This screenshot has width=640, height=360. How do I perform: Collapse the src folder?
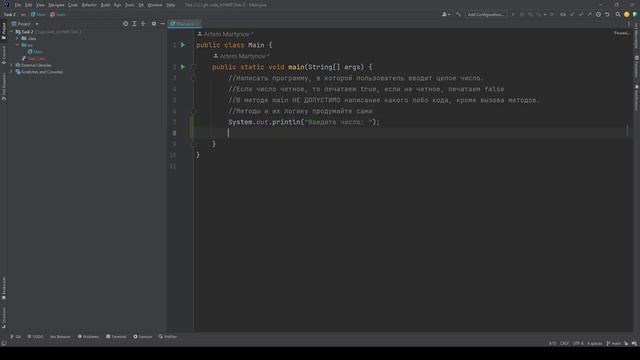click(18, 45)
